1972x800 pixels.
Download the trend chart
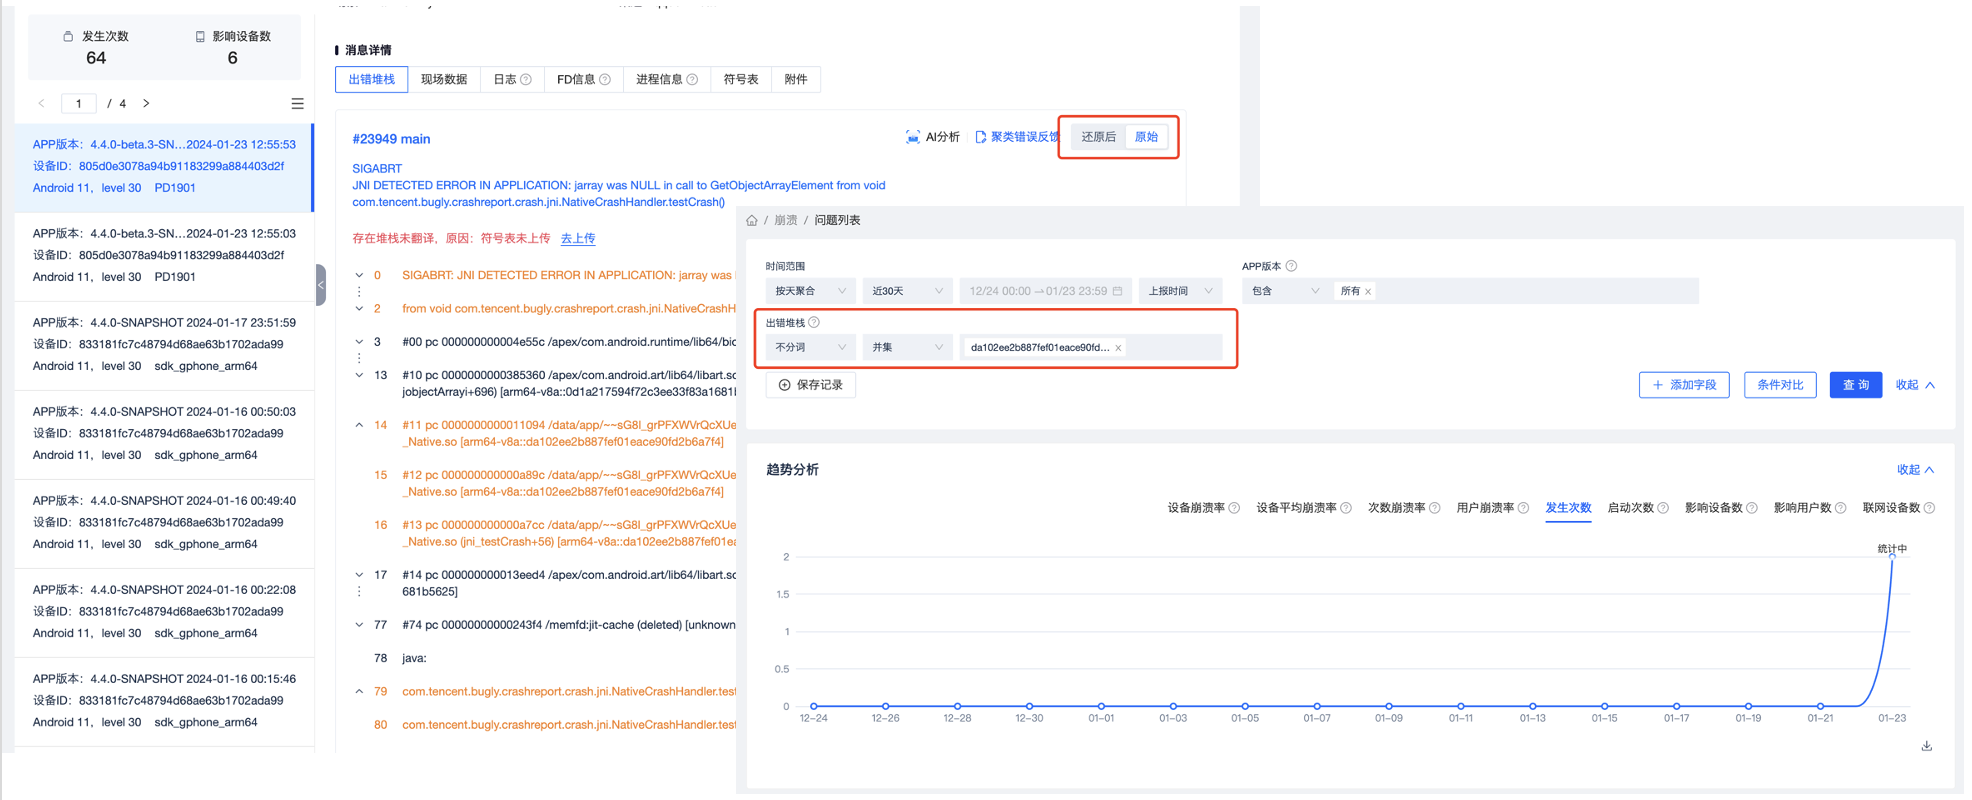tap(1926, 746)
